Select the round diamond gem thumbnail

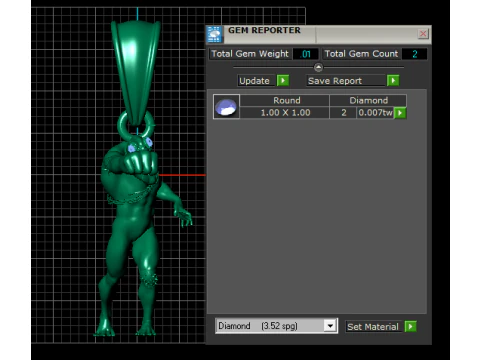coord(226,107)
